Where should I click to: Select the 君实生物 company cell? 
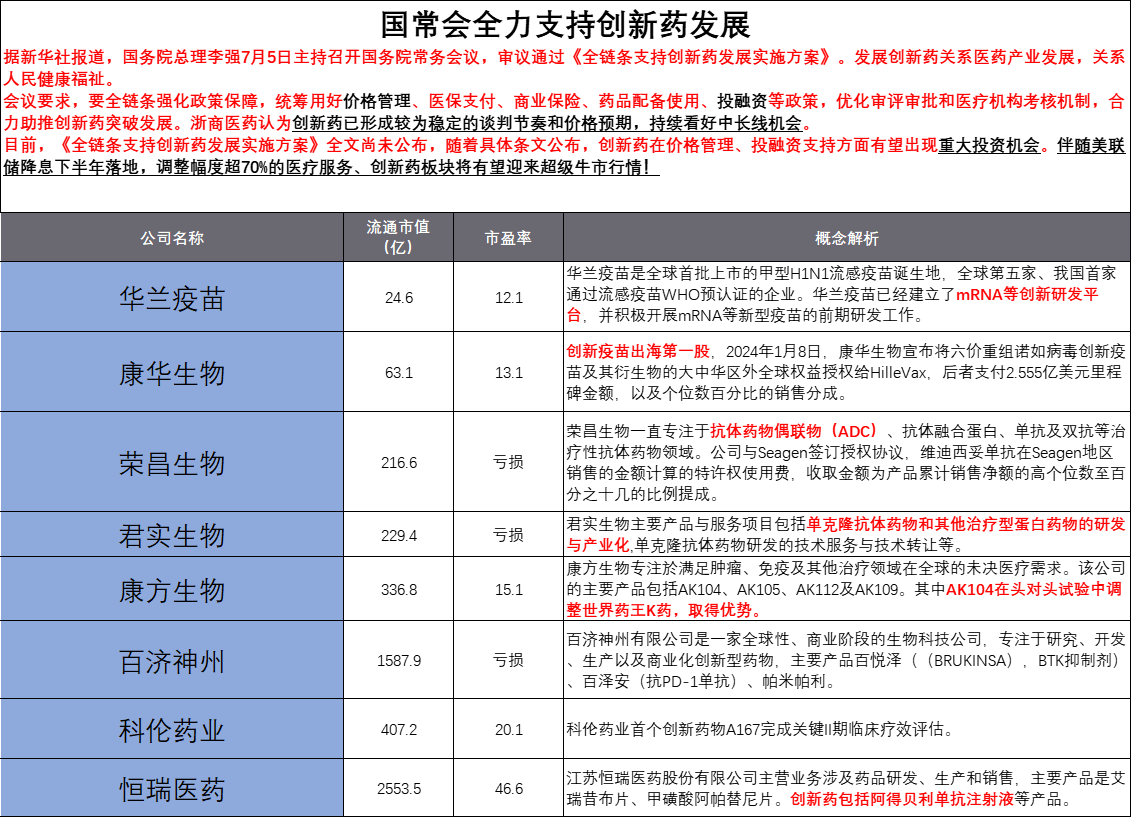coord(172,535)
